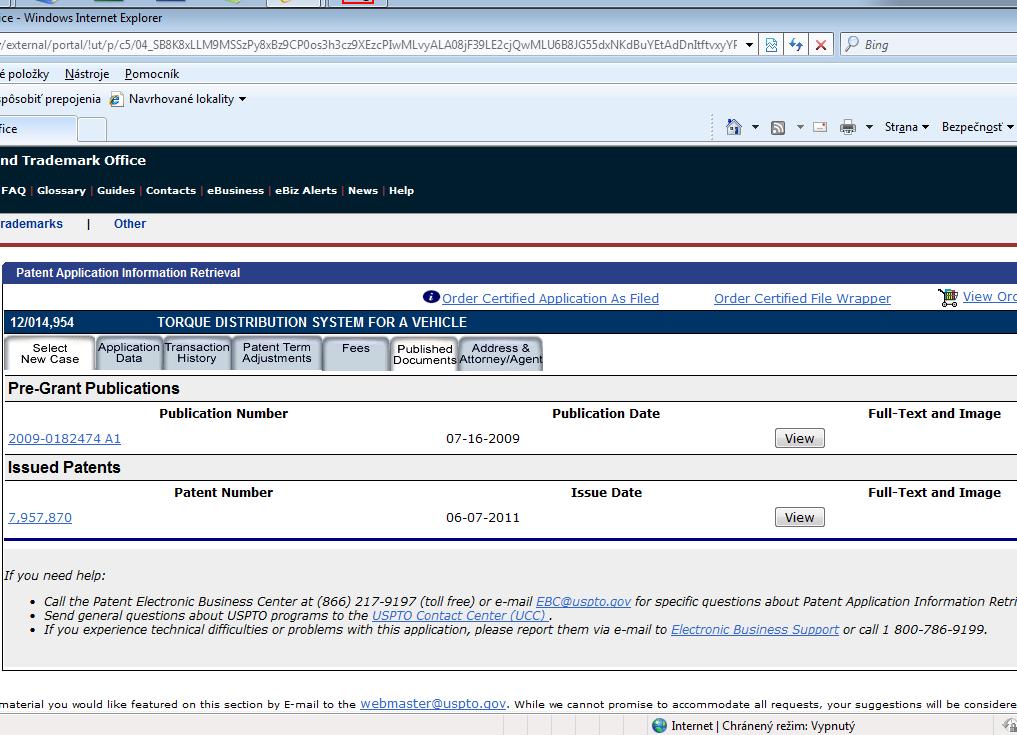Click the Electronic Business Support link

point(754,629)
